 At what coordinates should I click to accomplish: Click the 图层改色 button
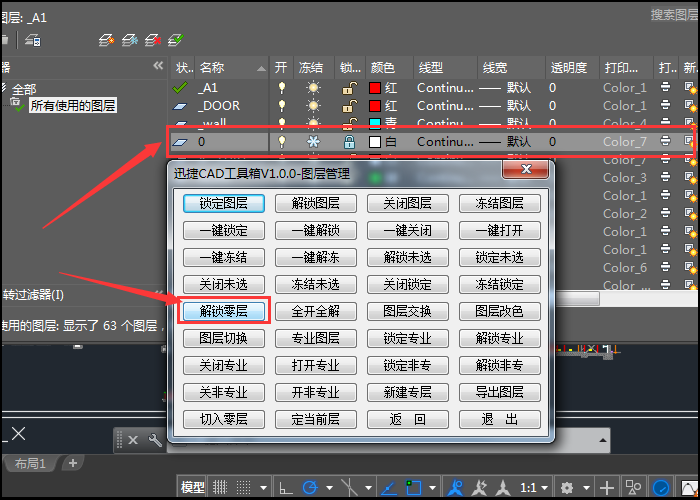click(x=500, y=311)
